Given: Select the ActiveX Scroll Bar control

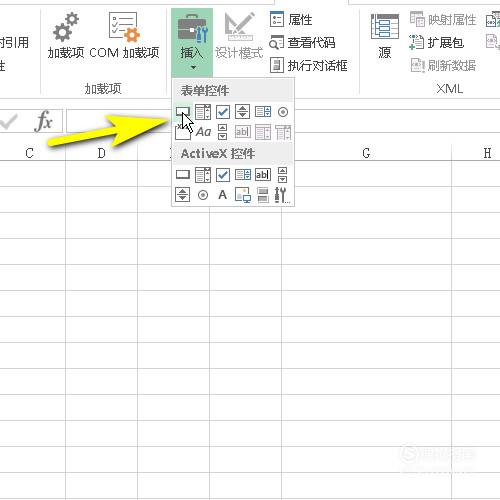Looking at the screenshot, I should pyautogui.click(x=282, y=175).
